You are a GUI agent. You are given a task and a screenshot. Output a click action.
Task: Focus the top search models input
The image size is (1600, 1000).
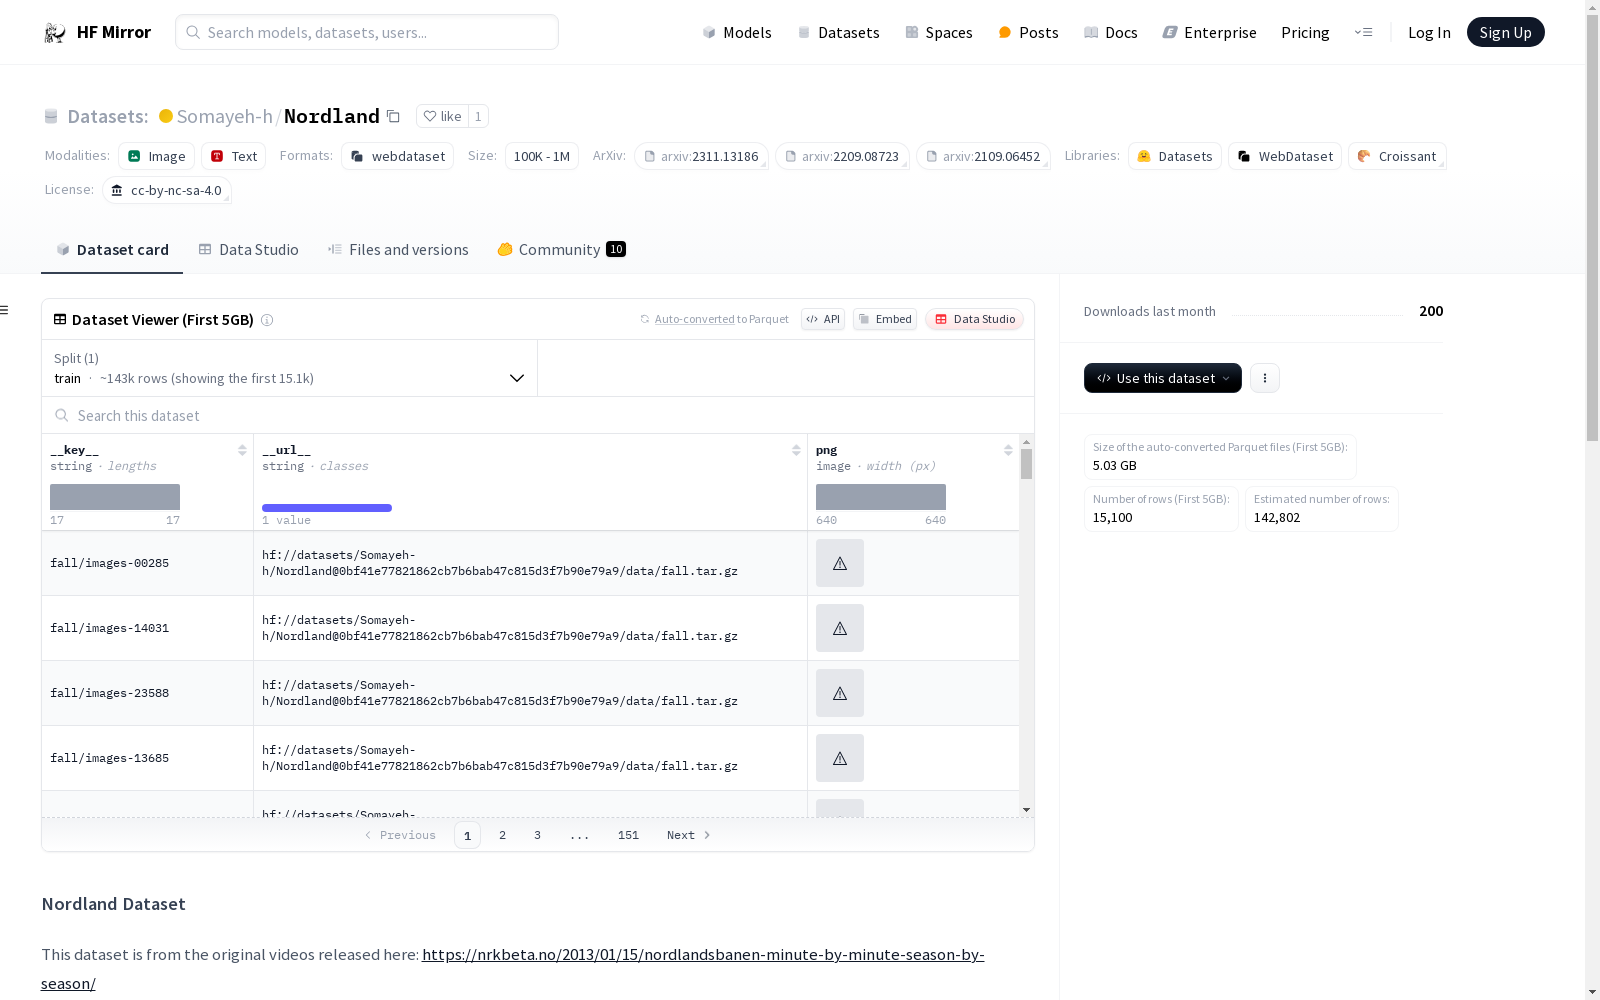pyautogui.click(x=367, y=32)
